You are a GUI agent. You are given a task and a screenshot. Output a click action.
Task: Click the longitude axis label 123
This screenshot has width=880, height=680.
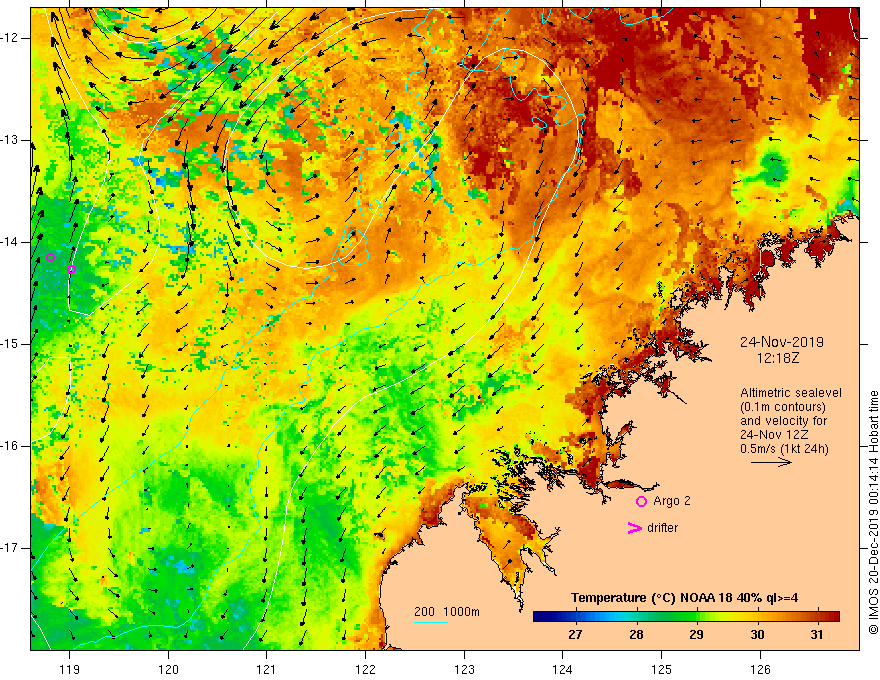click(x=464, y=669)
